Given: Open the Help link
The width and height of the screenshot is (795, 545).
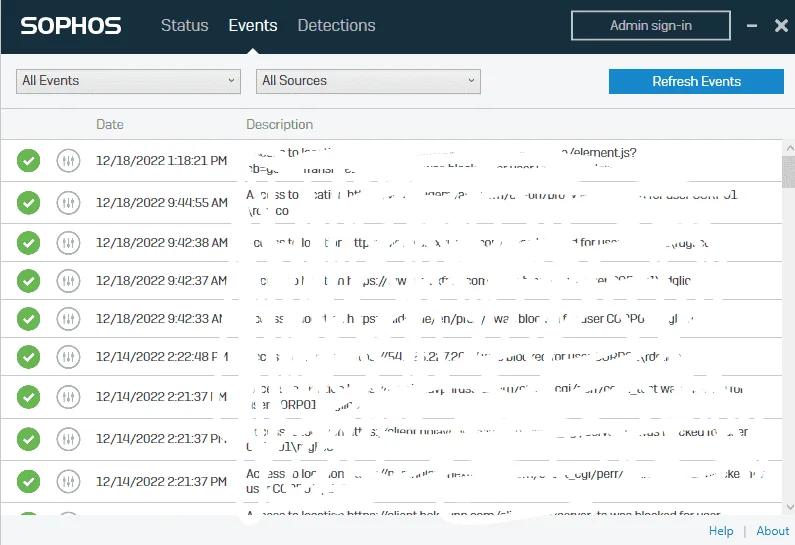Looking at the screenshot, I should pyautogui.click(x=720, y=531).
